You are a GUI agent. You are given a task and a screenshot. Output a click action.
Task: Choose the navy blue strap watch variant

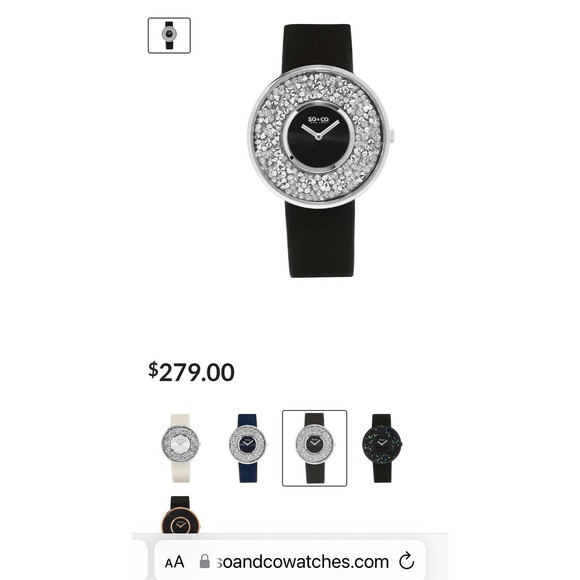coord(247,448)
